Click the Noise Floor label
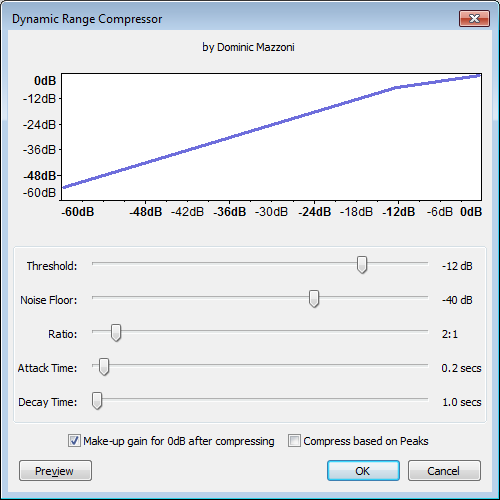 tap(48, 300)
